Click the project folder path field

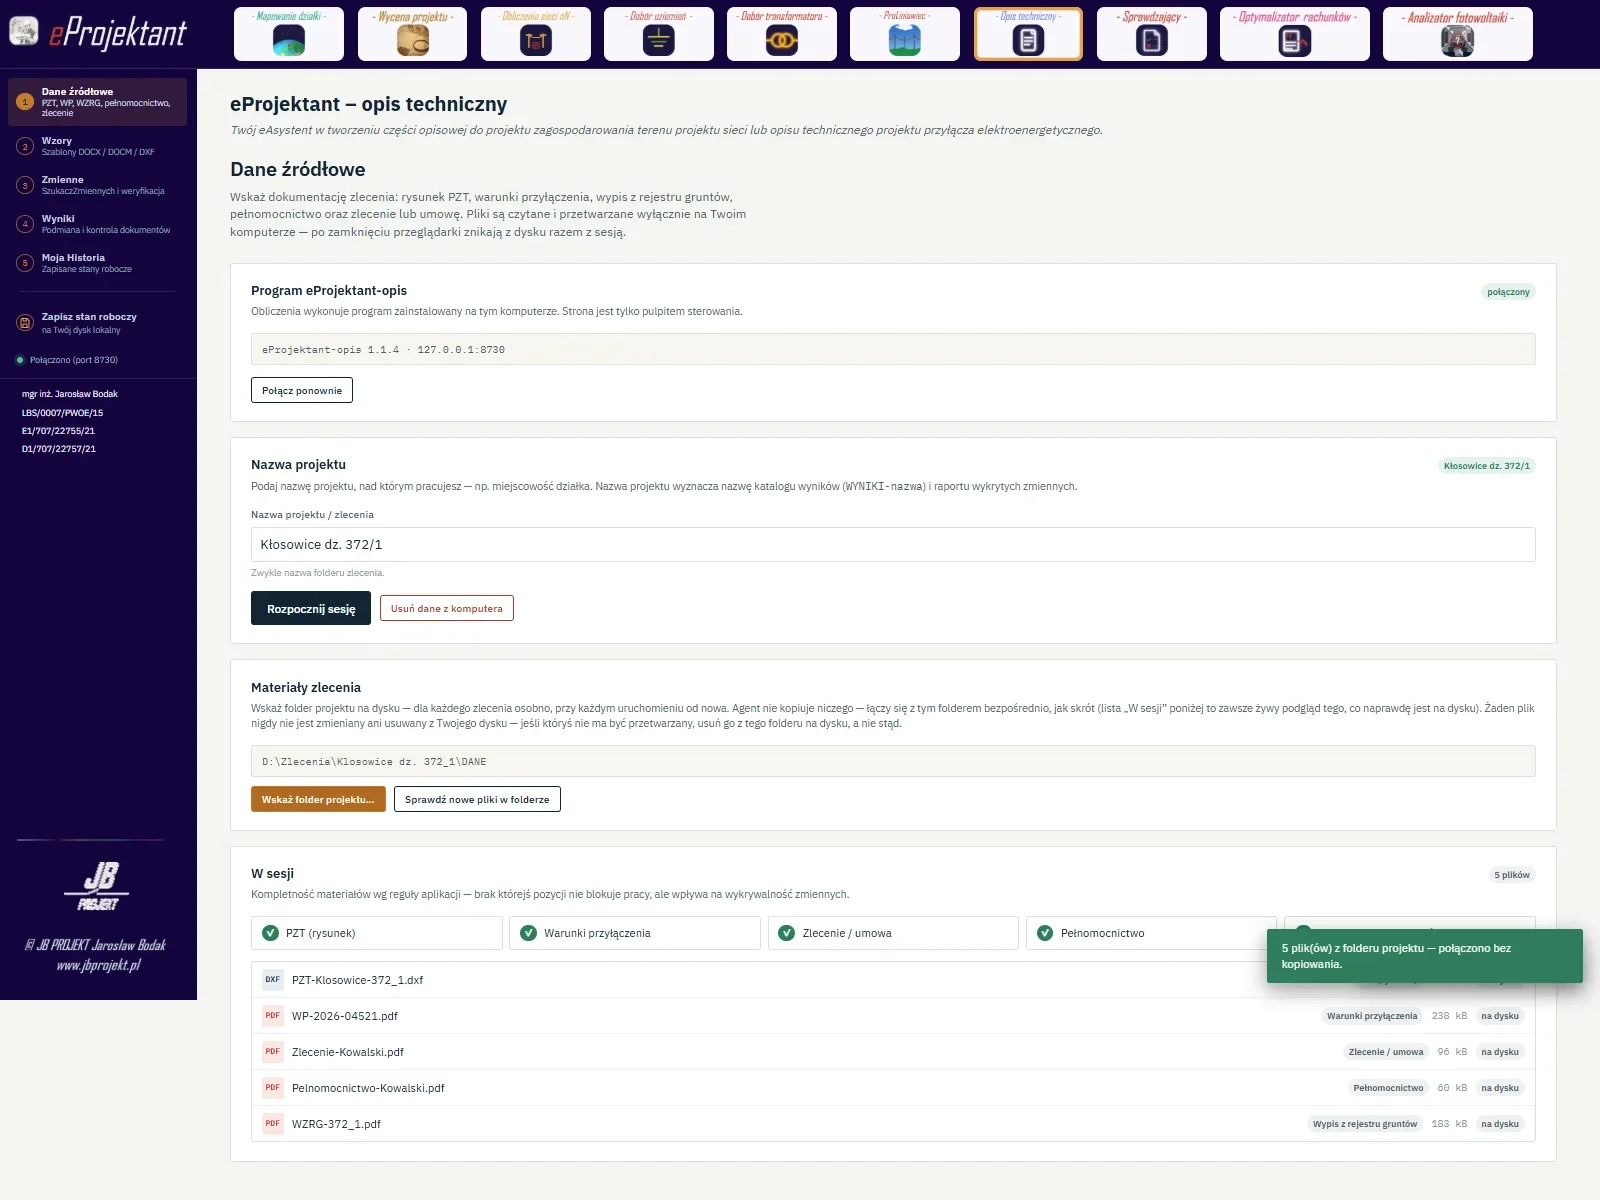pos(893,761)
